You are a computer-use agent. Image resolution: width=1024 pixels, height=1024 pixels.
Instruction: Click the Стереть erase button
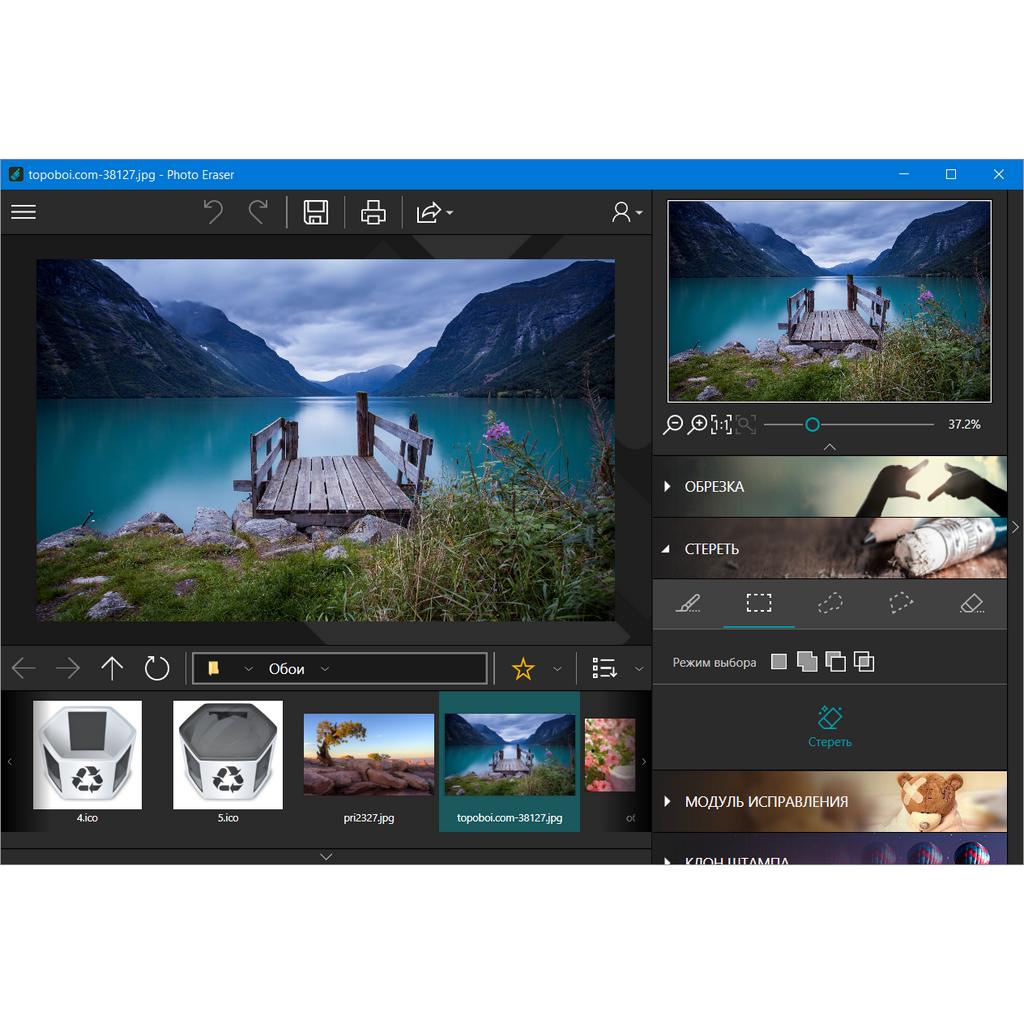[829, 726]
